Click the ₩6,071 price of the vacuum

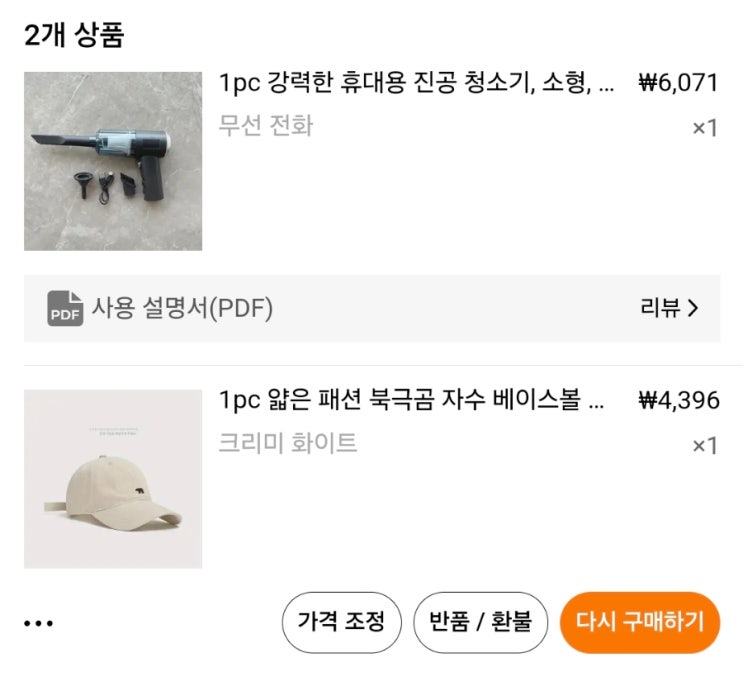(678, 83)
